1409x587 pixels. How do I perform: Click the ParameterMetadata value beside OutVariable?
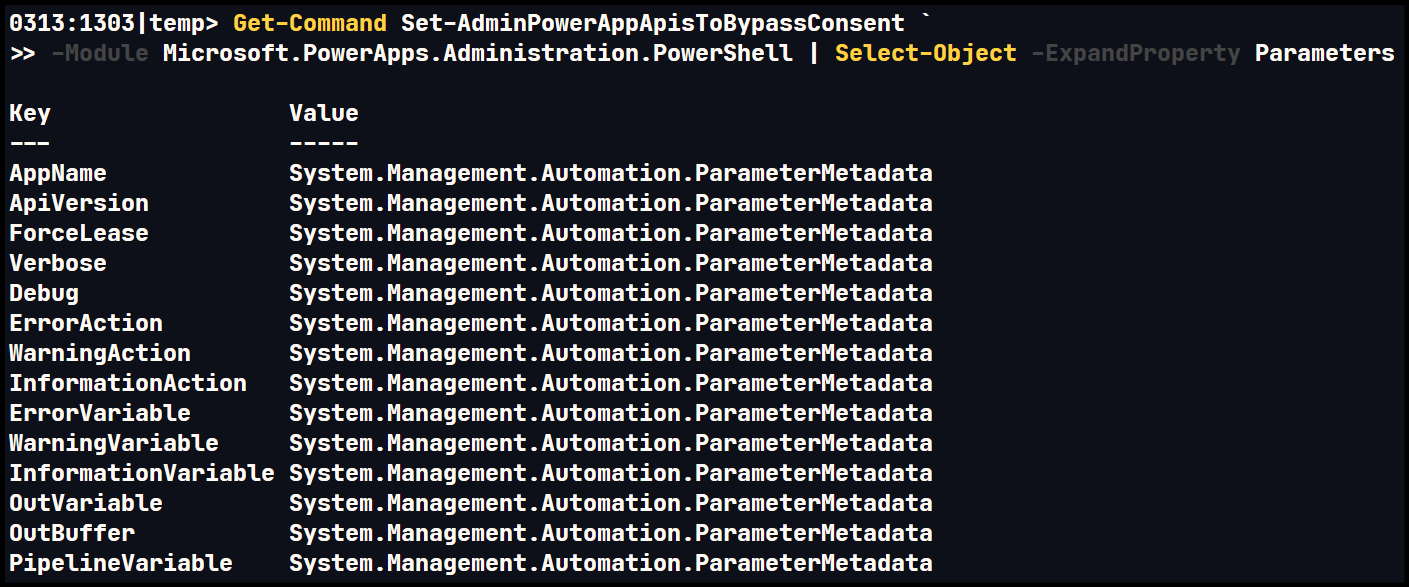610,503
